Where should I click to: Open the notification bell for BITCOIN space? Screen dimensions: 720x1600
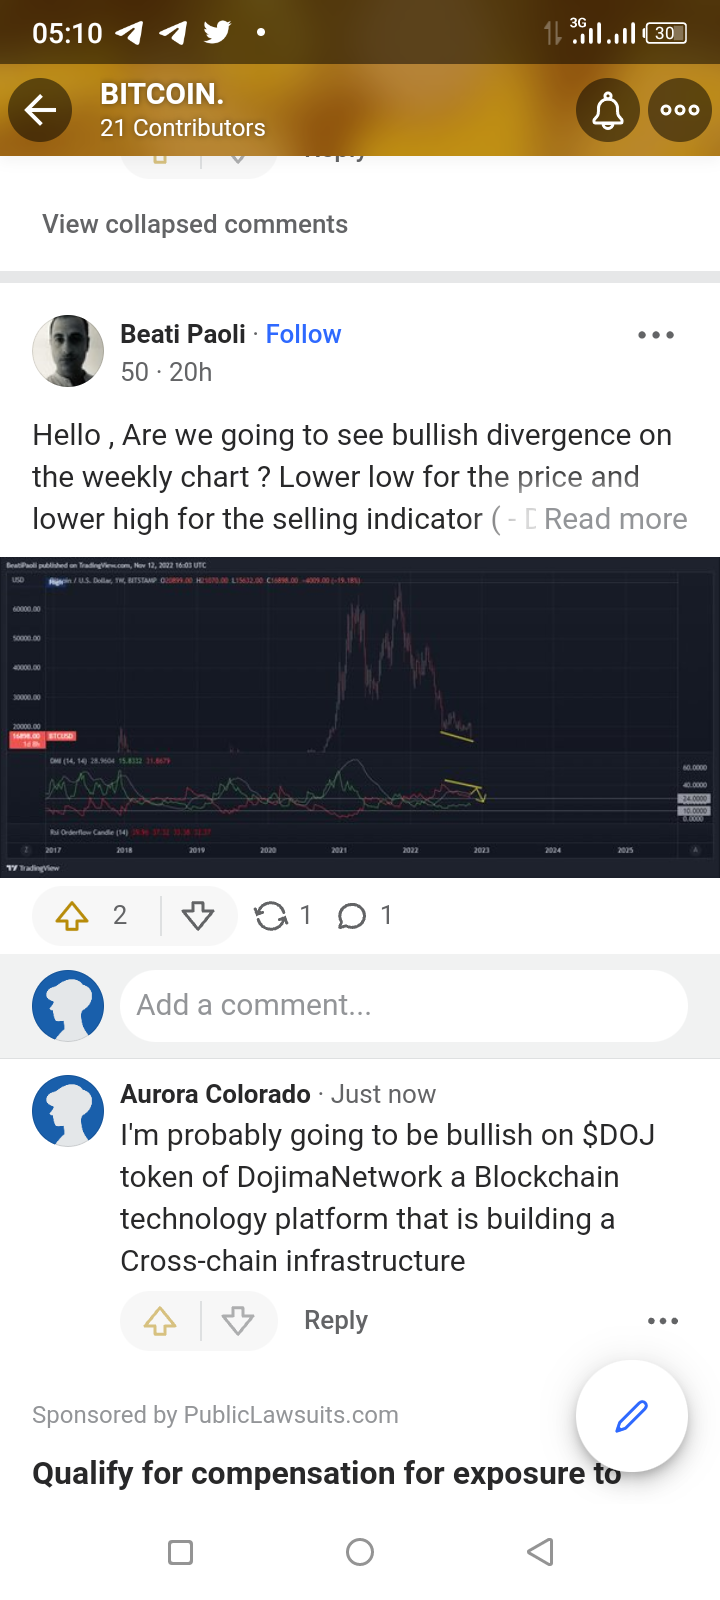coord(608,110)
